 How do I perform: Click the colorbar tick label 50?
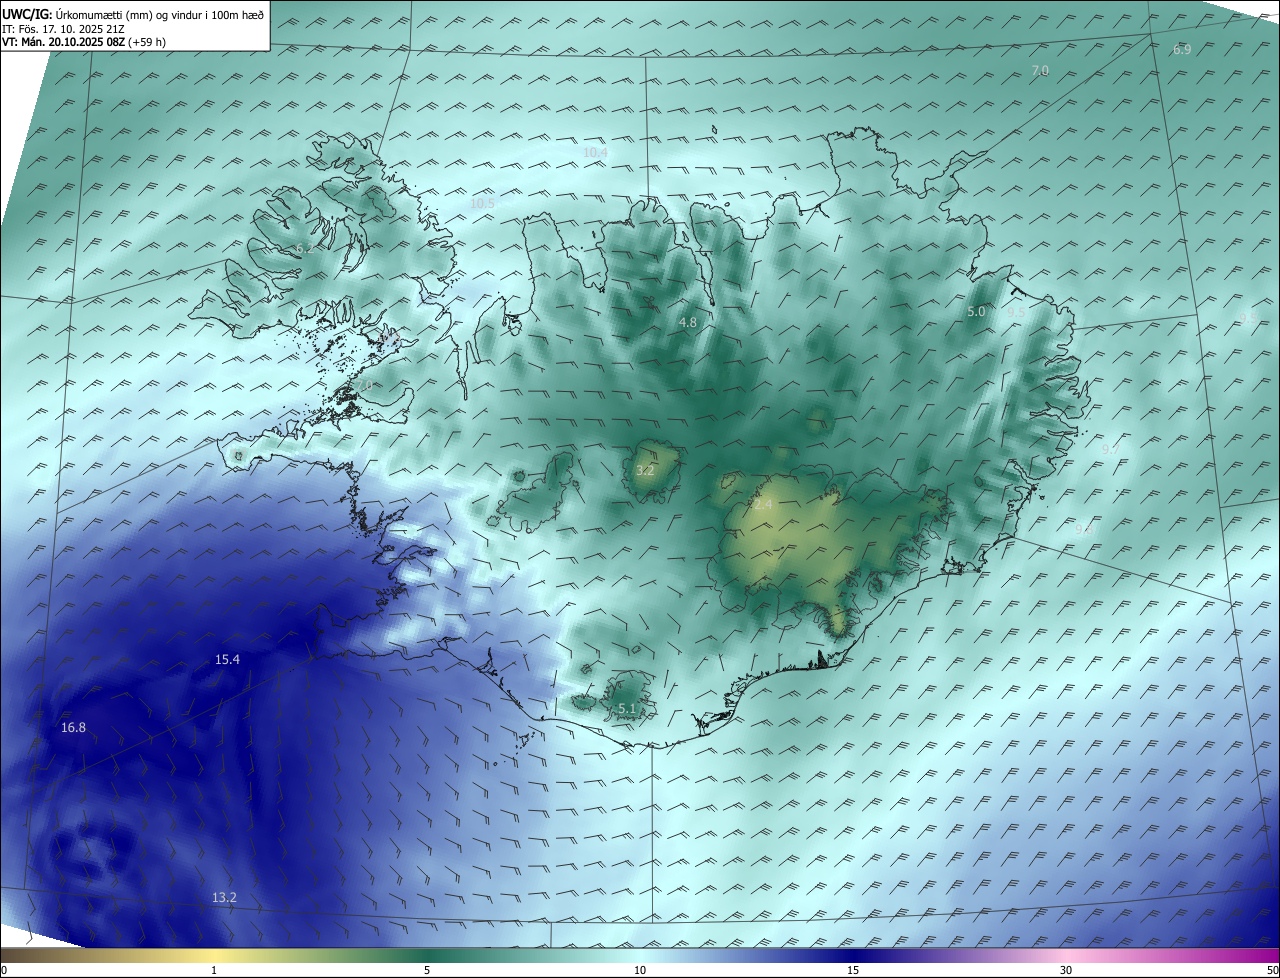(1272, 970)
